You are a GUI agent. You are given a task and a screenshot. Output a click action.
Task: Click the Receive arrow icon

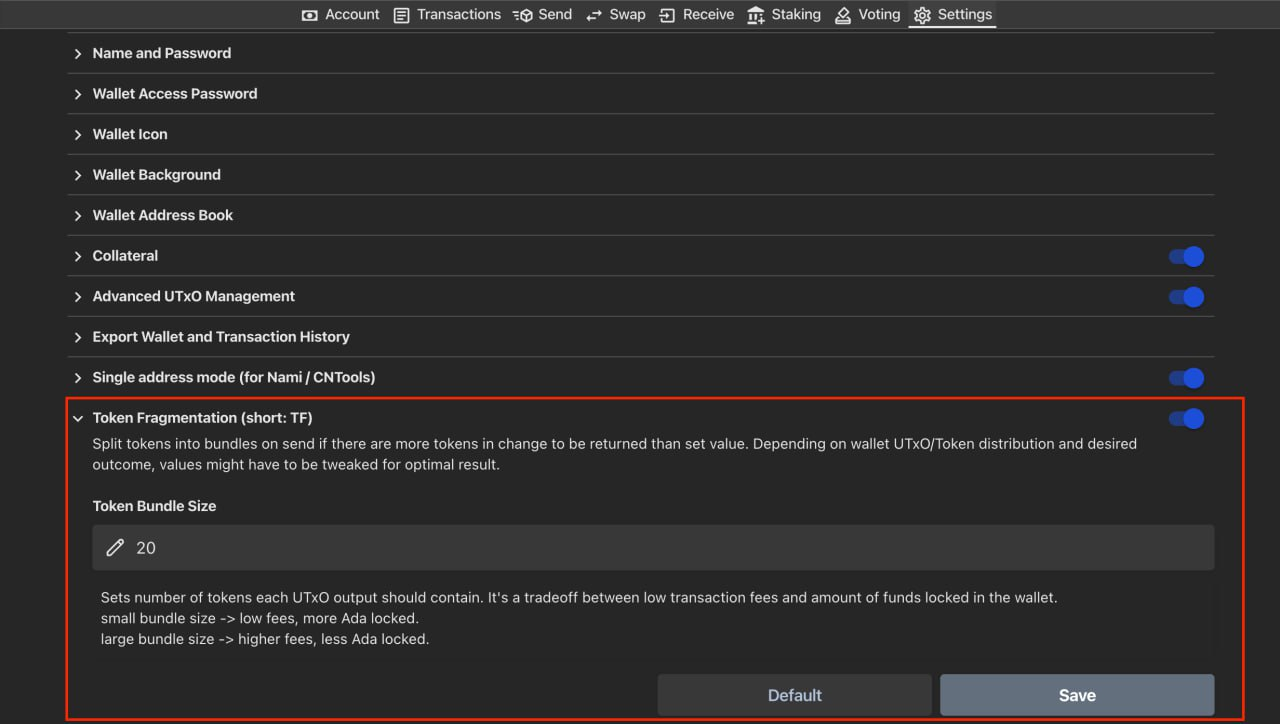tap(667, 15)
